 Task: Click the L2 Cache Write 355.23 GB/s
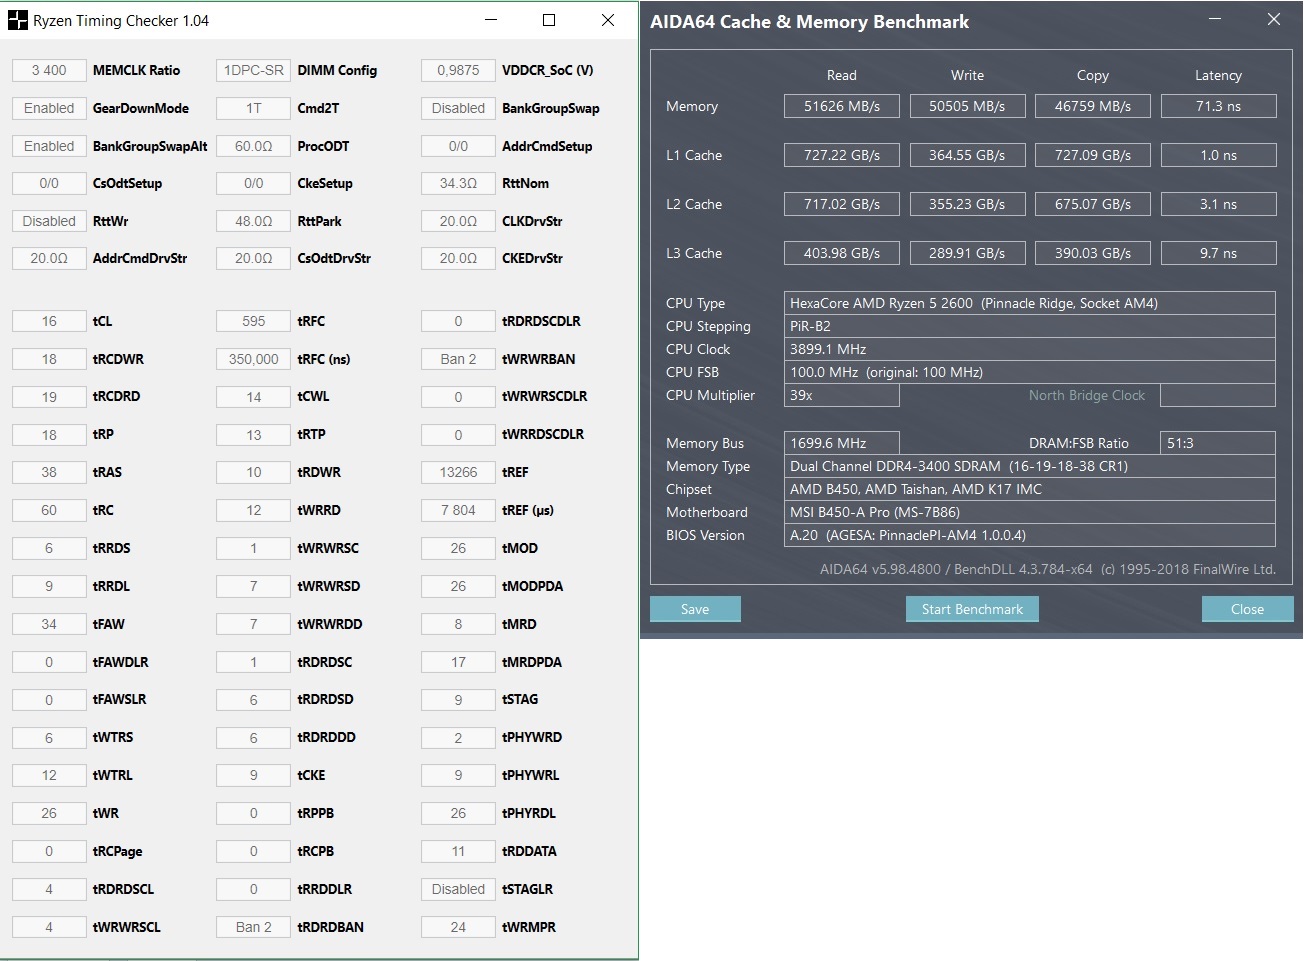pos(967,204)
